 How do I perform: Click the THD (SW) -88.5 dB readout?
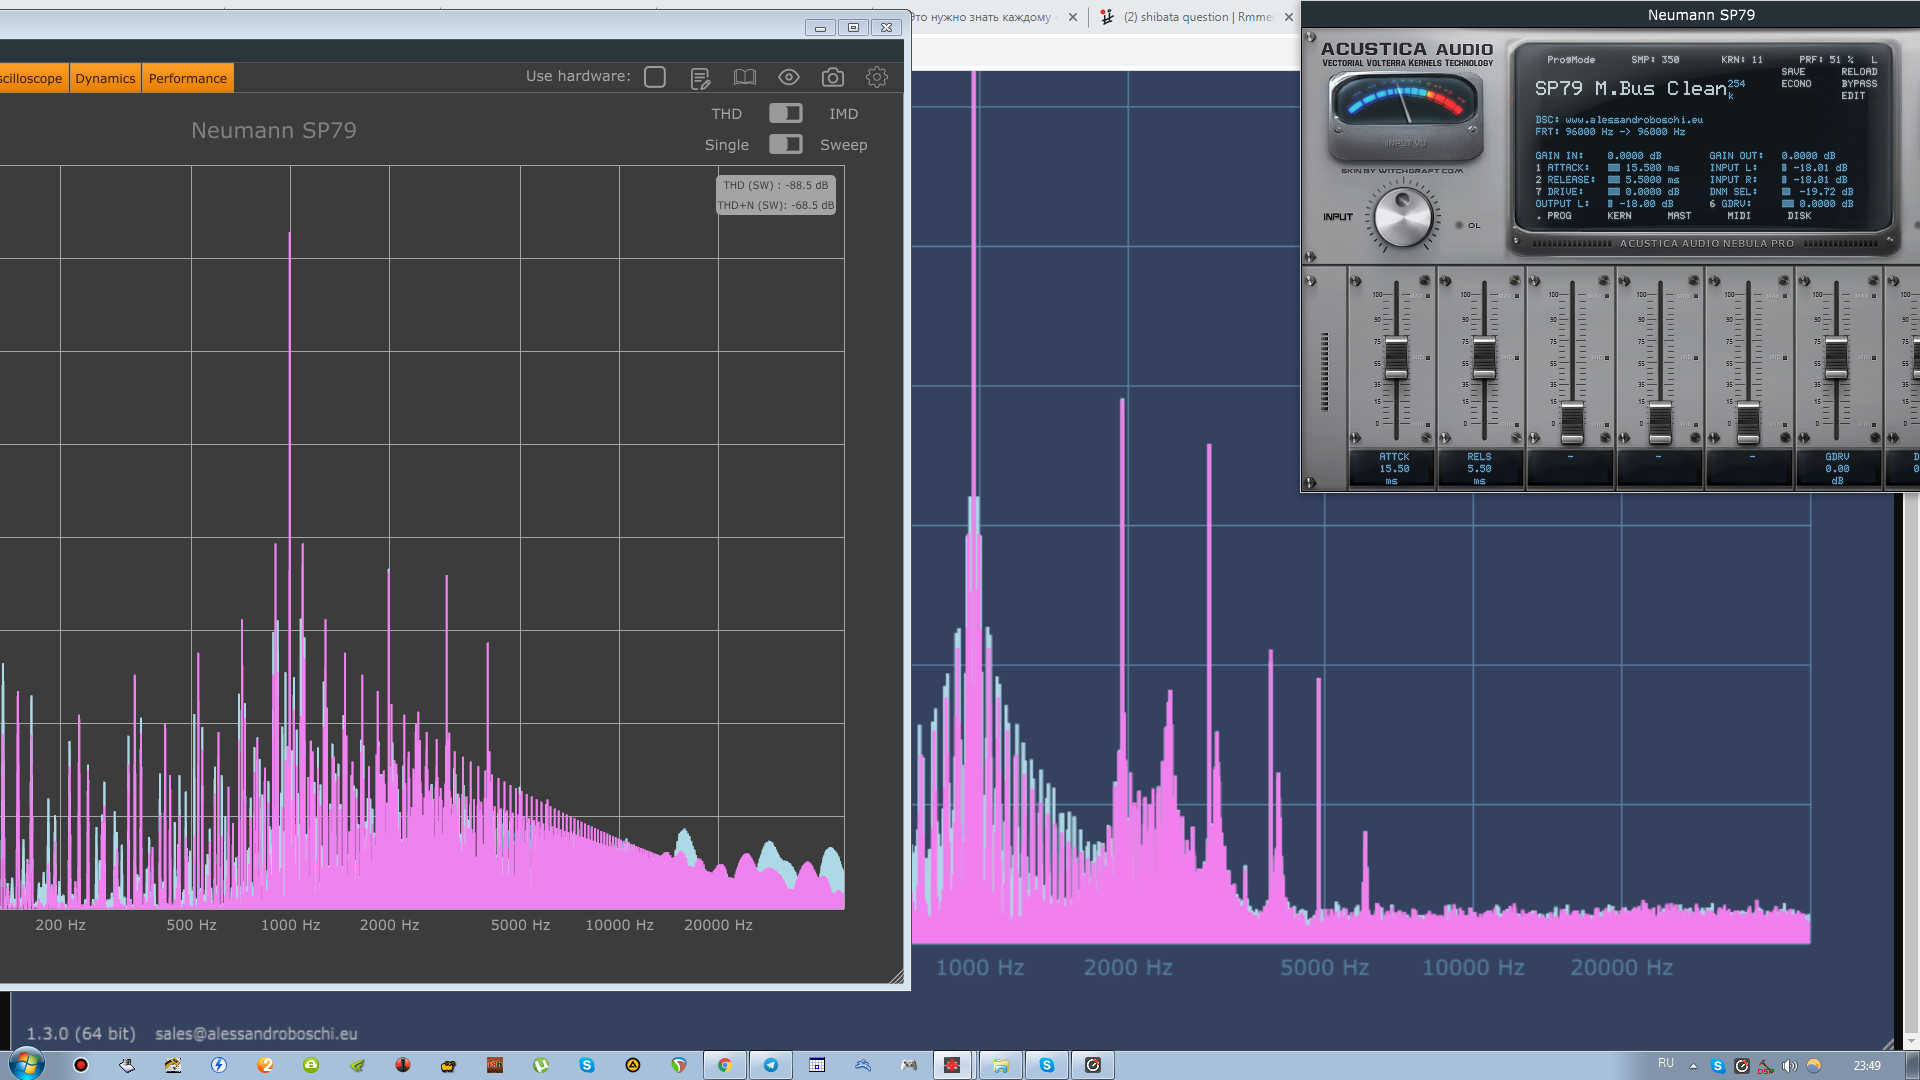click(775, 185)
